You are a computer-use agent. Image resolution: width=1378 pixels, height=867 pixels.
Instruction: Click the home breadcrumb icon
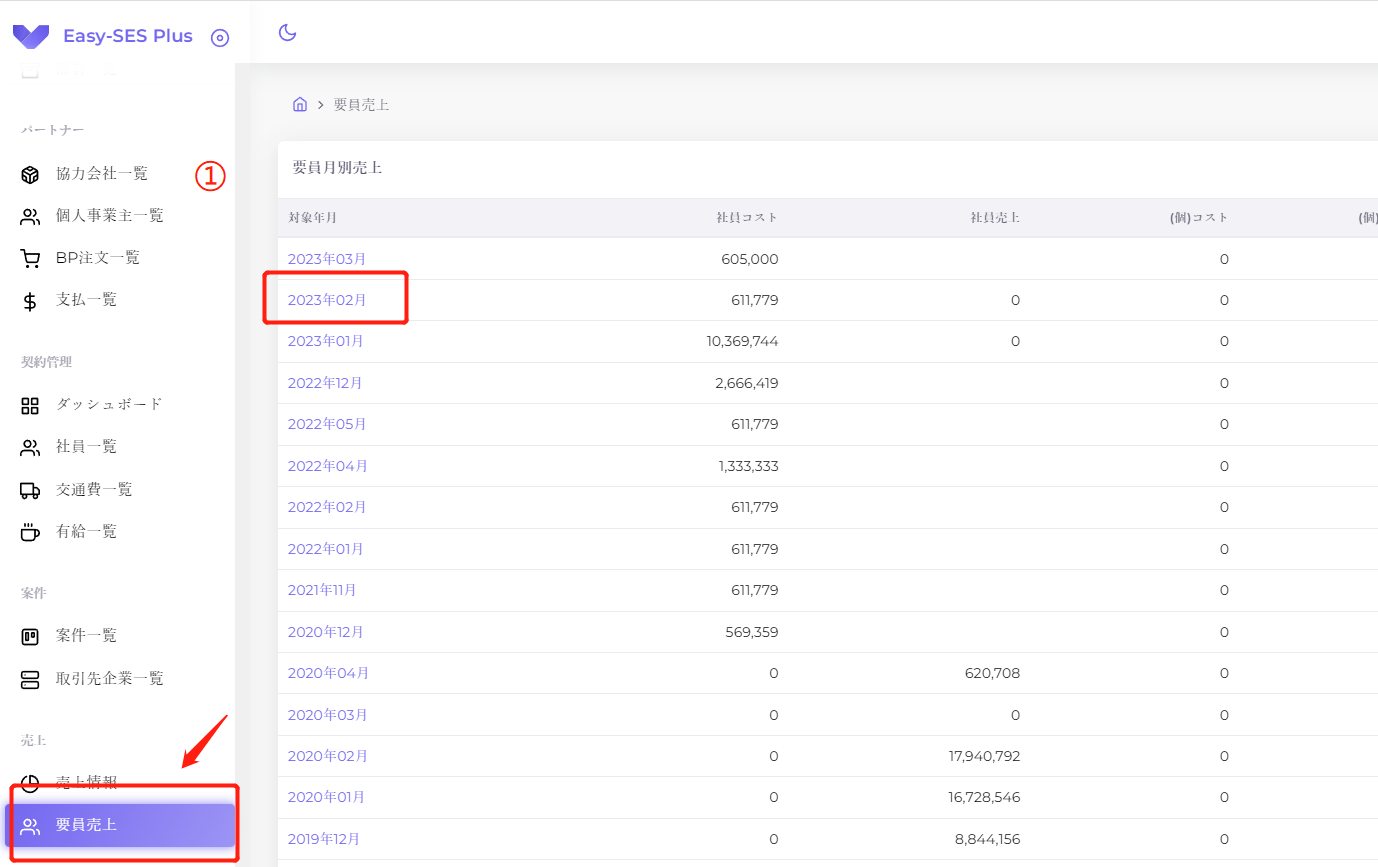pyautogui.click(x=299, y=105)
